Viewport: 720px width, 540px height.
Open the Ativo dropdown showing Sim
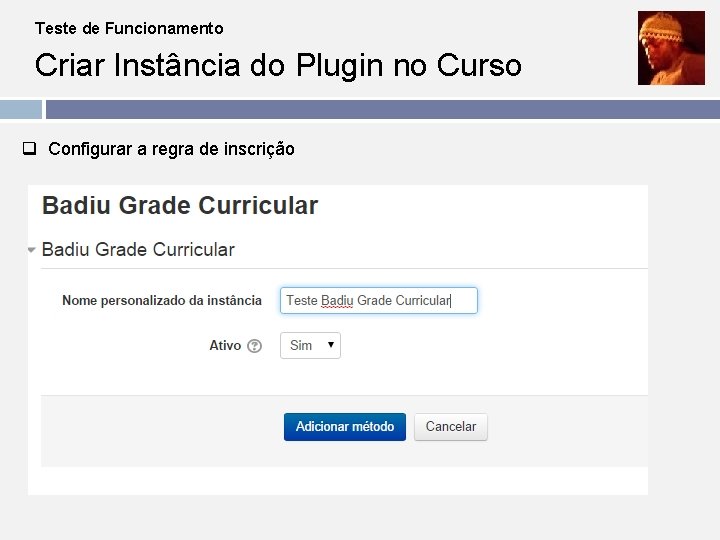tap(310, 346)
